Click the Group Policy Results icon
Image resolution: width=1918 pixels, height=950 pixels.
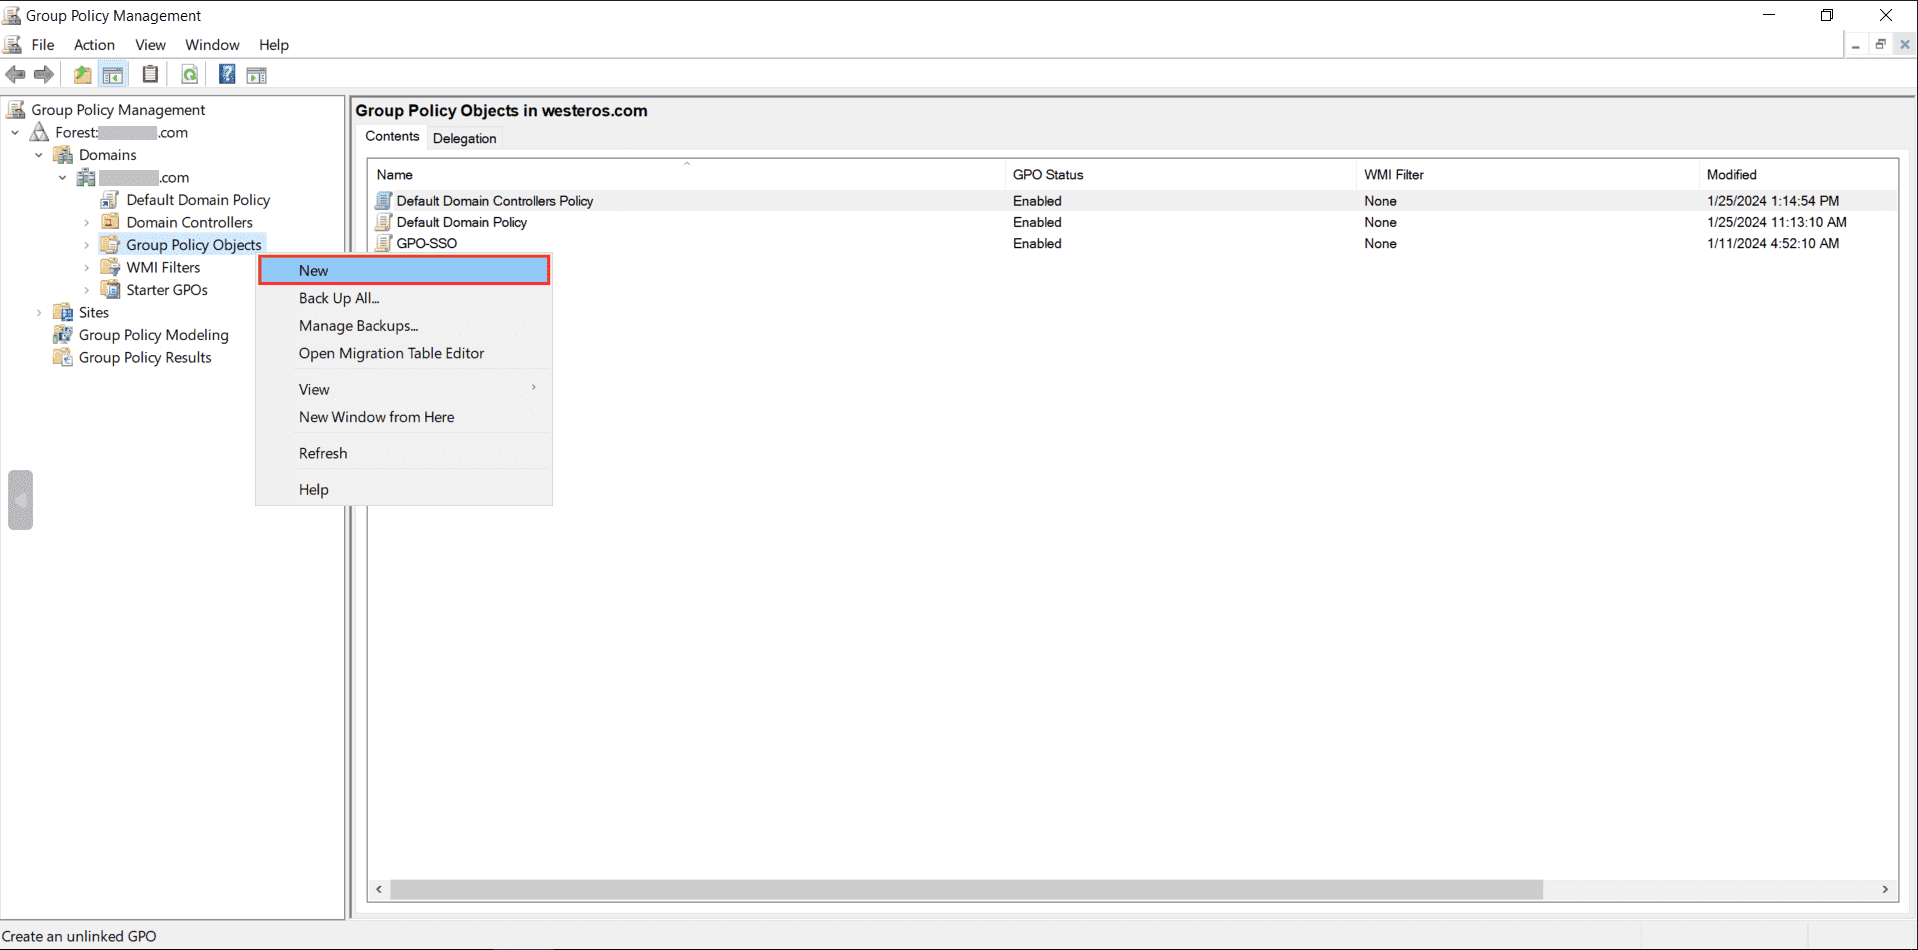[63, 357]
